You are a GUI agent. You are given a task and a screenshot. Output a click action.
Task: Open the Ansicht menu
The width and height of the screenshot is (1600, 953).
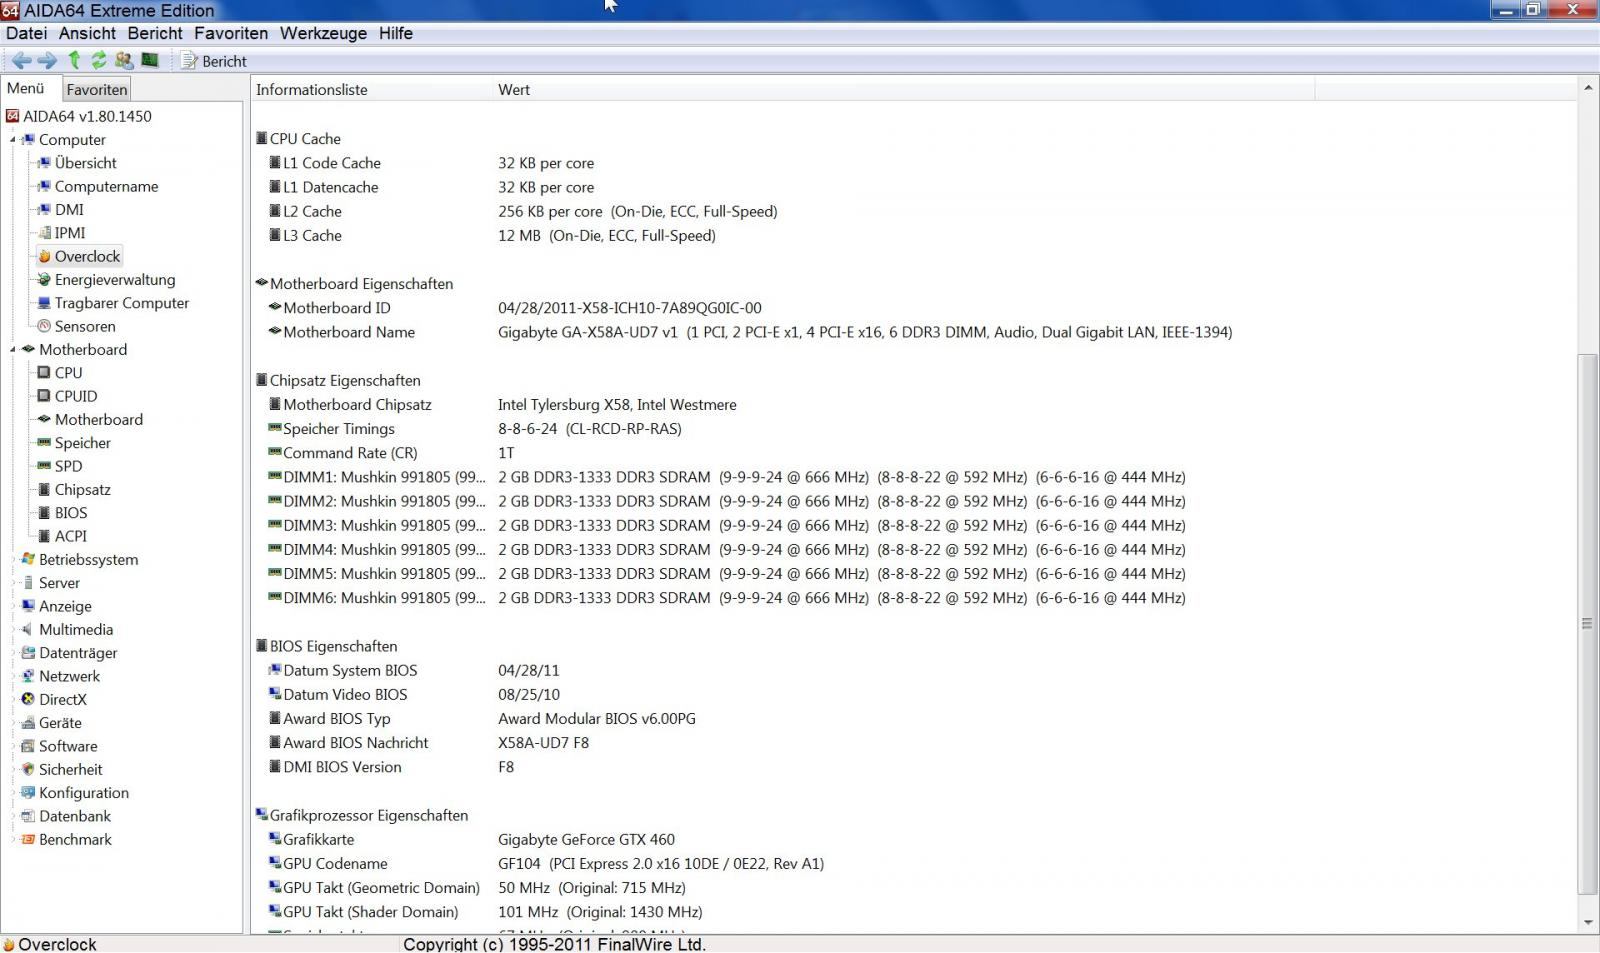point(87,33)
